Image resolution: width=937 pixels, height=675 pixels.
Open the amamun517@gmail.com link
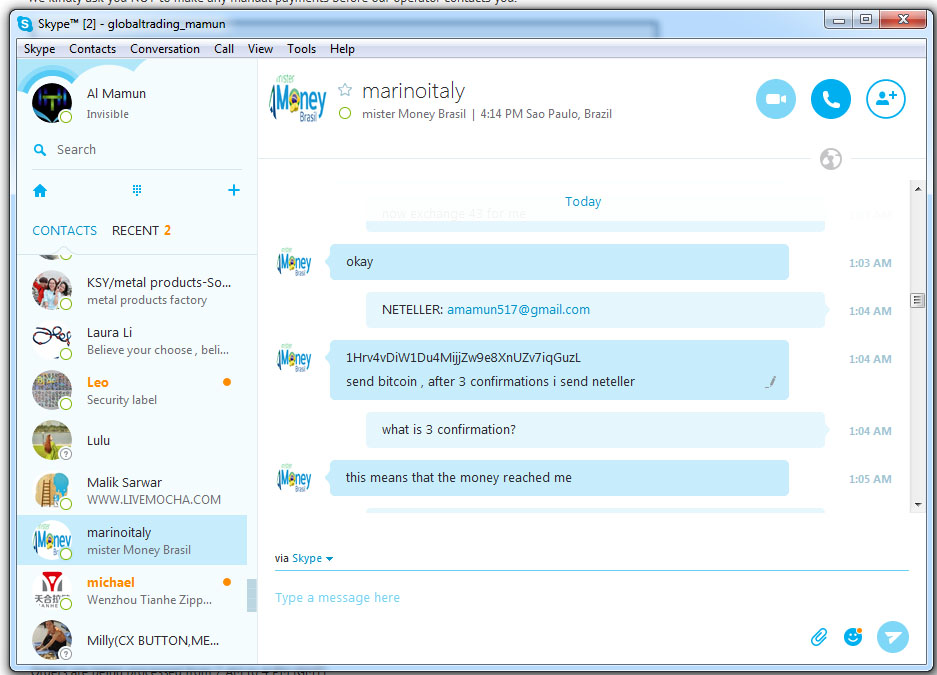tap(518, 310)
